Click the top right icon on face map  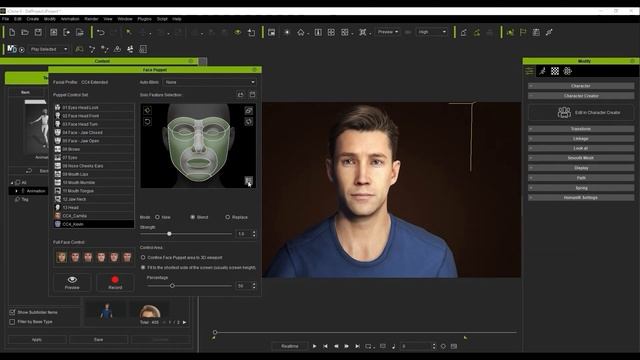pos(249,111)
